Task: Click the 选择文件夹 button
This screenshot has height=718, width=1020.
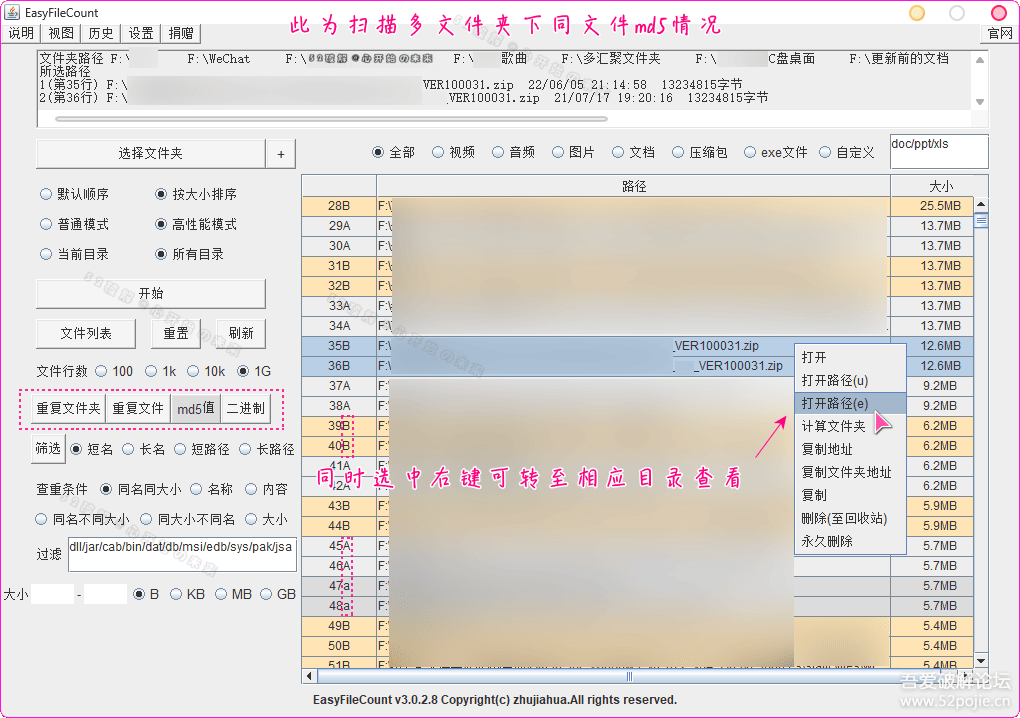Action: click(x=150, y=154)
